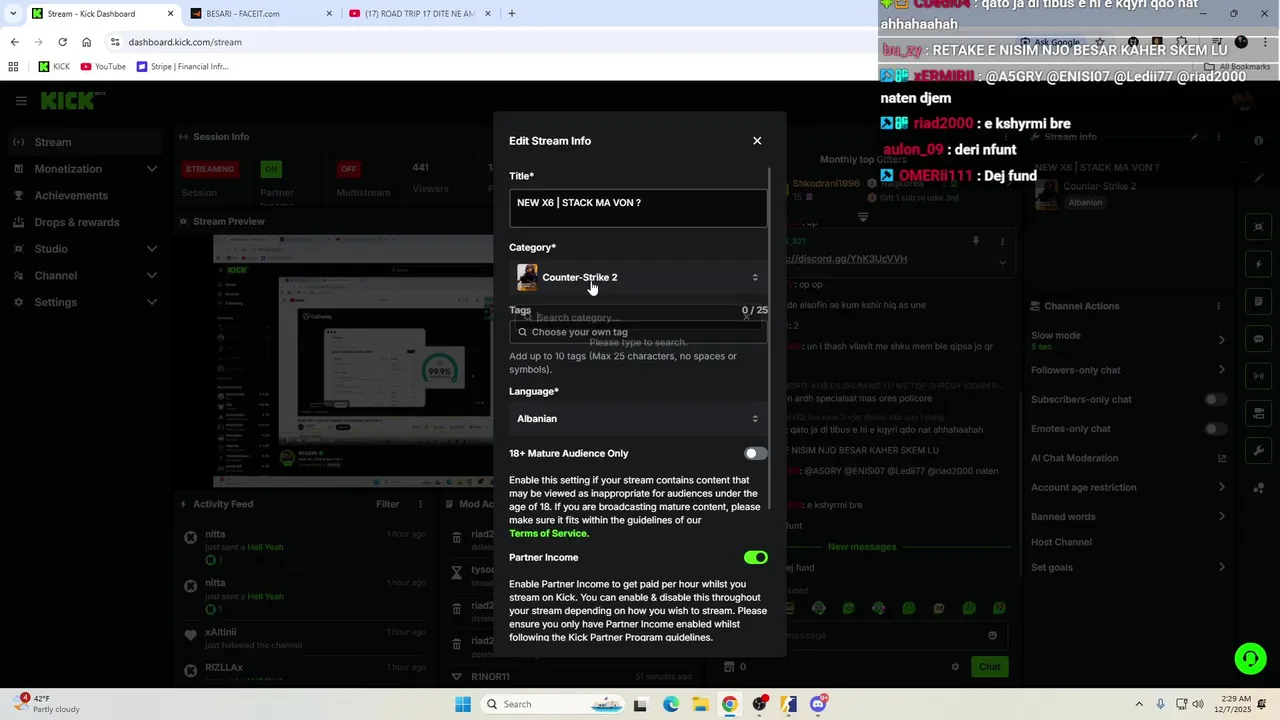
Task: Open Activity Feed three-dot options menu
Action: point(421,505)
